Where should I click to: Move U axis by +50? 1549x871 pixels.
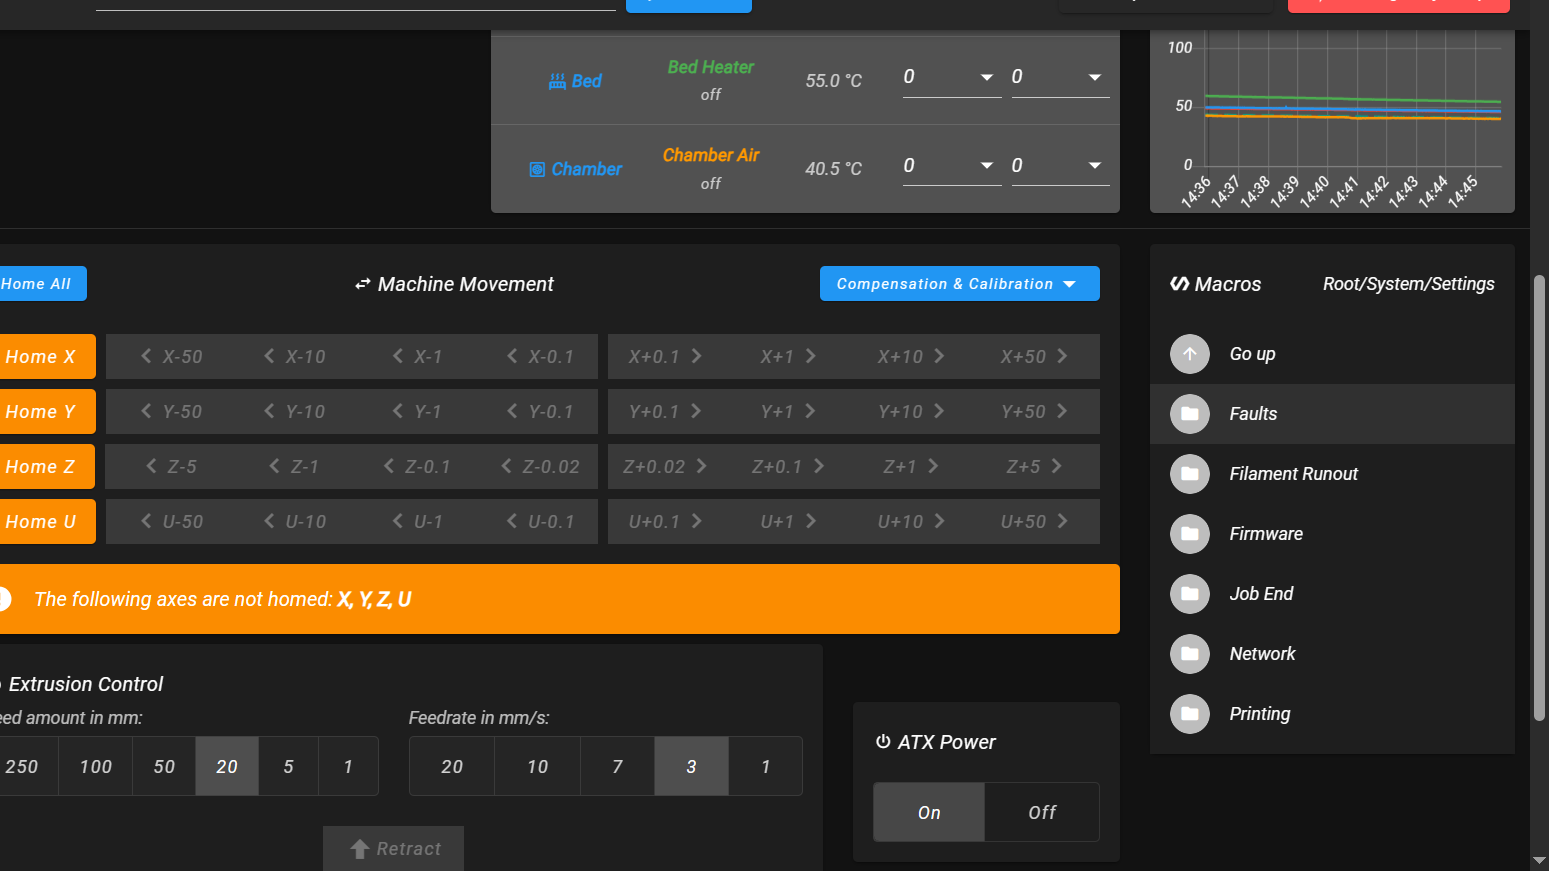[1035, 522]
